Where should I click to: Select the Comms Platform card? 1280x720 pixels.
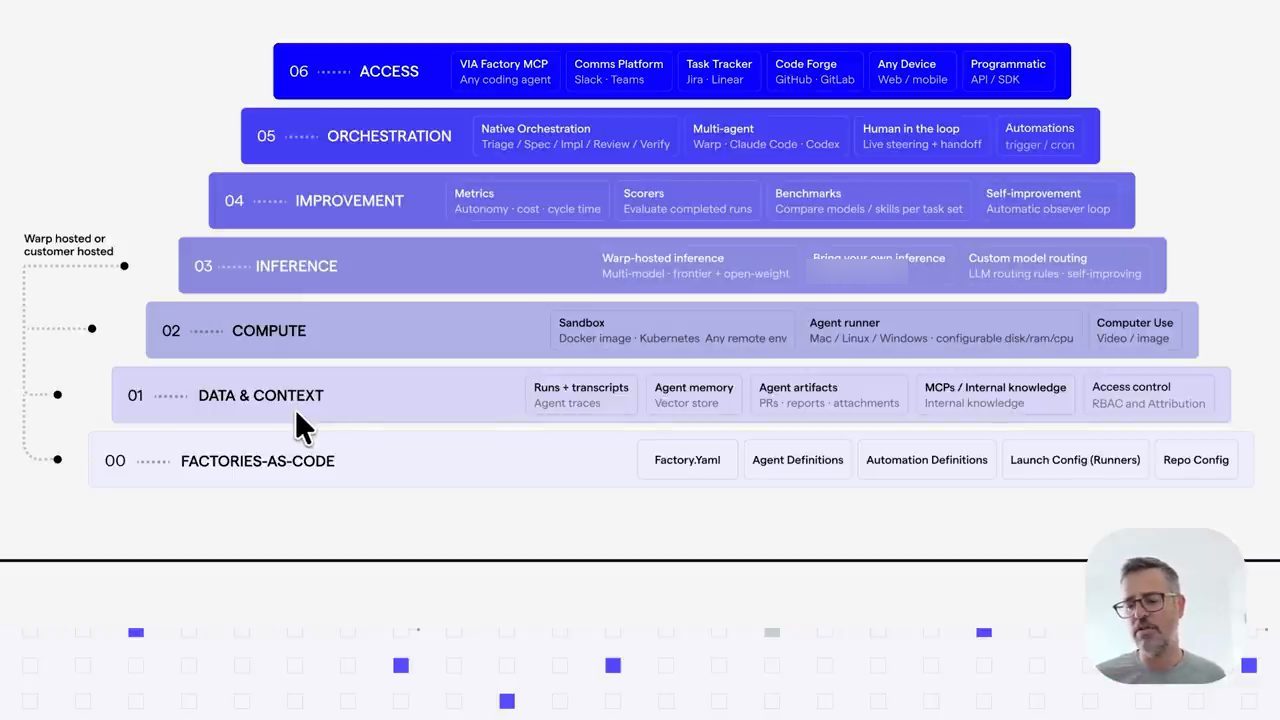click(619, 71)
